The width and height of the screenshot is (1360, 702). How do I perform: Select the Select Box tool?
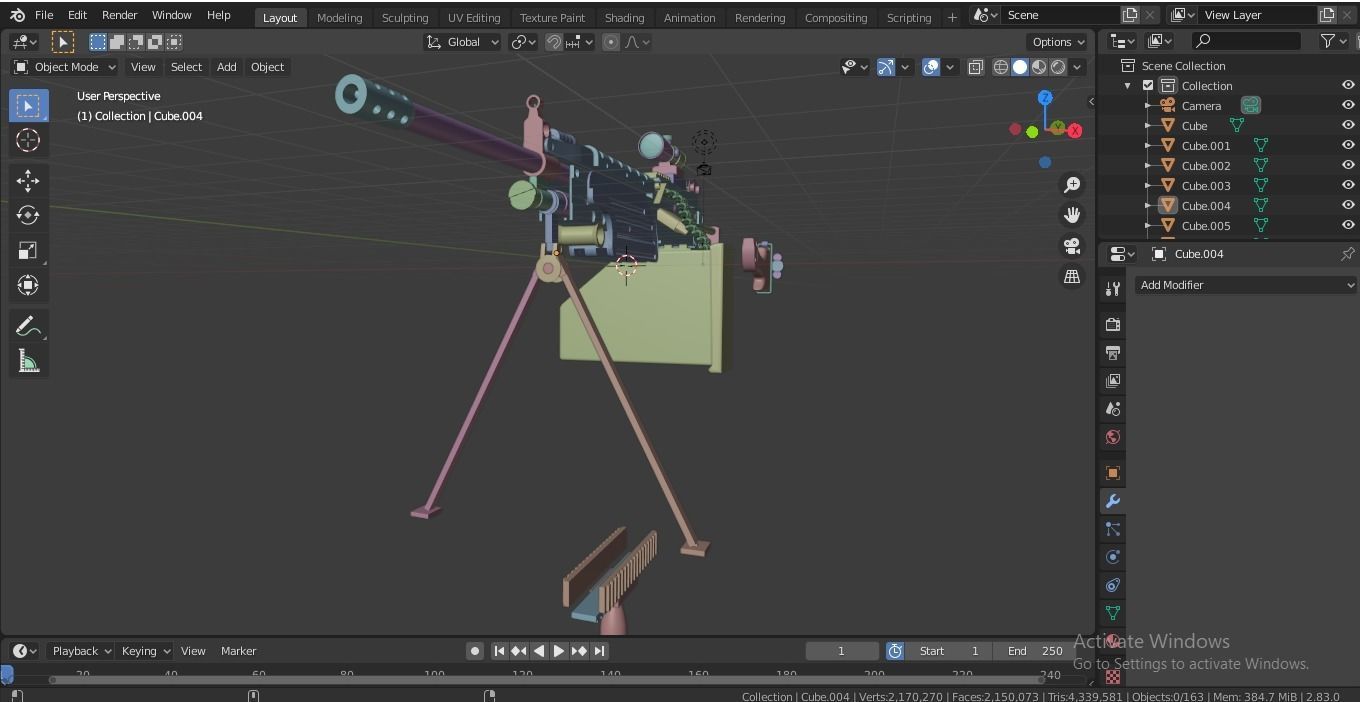[28, 106]
